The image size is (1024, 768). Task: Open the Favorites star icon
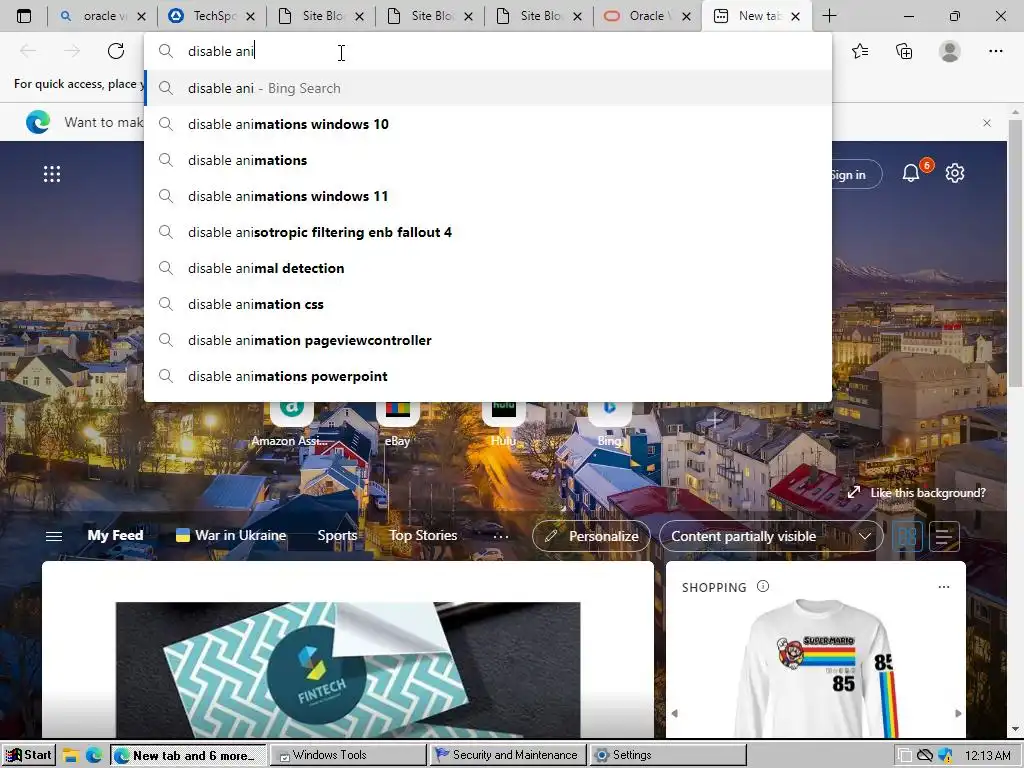click(x=860, y=51)
